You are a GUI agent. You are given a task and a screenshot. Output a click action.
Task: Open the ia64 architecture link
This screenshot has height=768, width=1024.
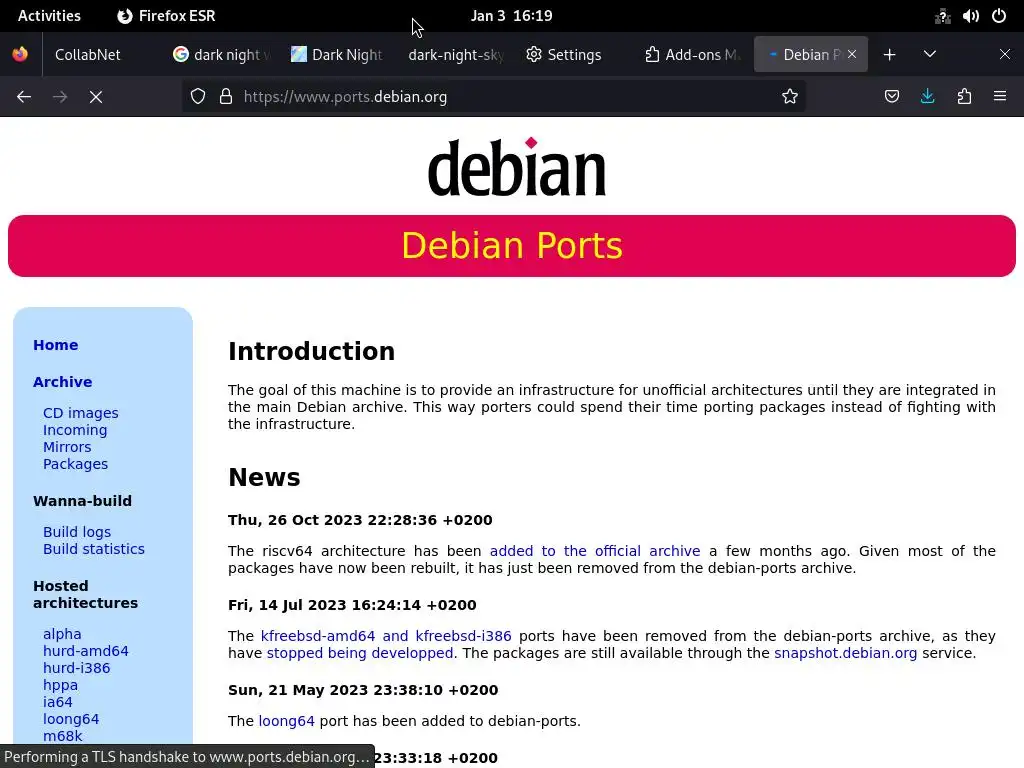tap(57, 702)
